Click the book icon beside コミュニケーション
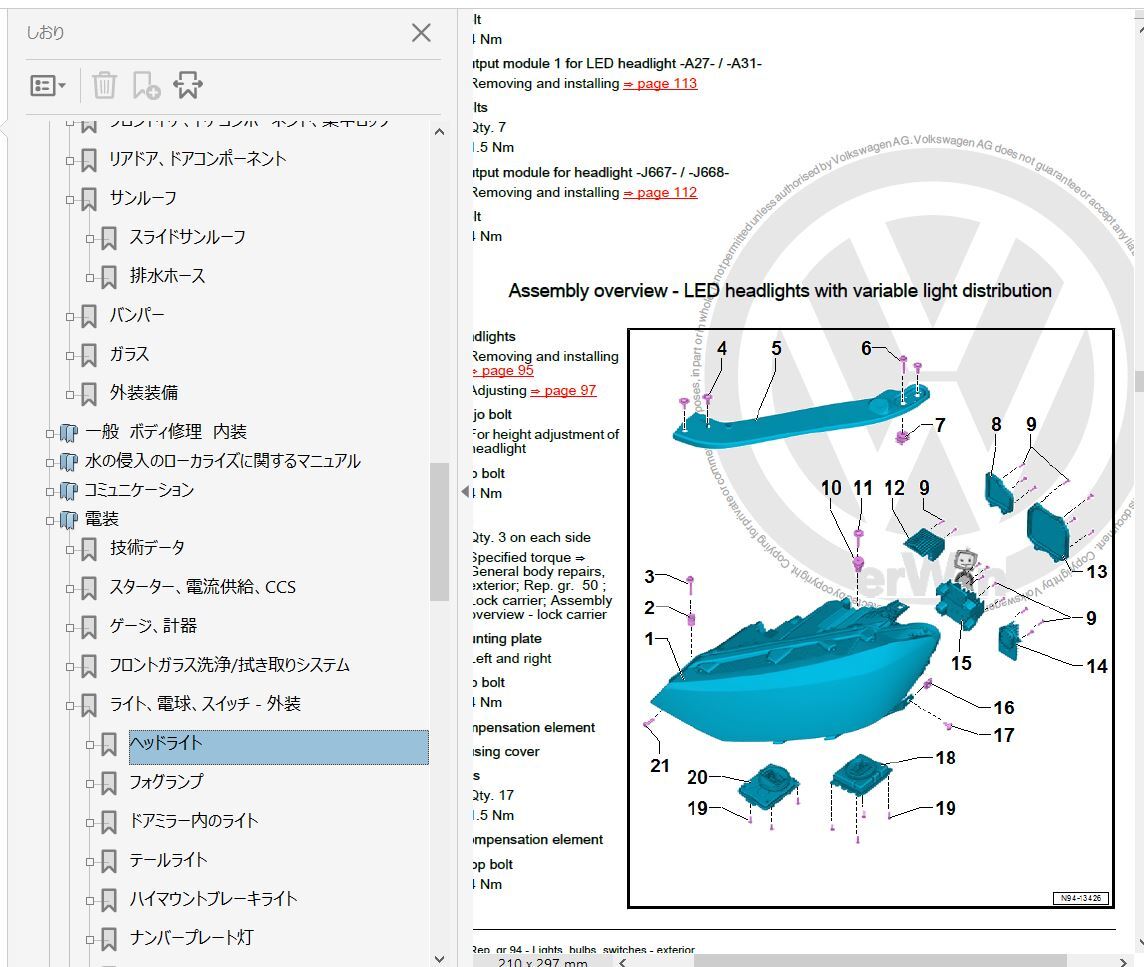This screenshot has height=967, width=1144. [x=69, y=491]
